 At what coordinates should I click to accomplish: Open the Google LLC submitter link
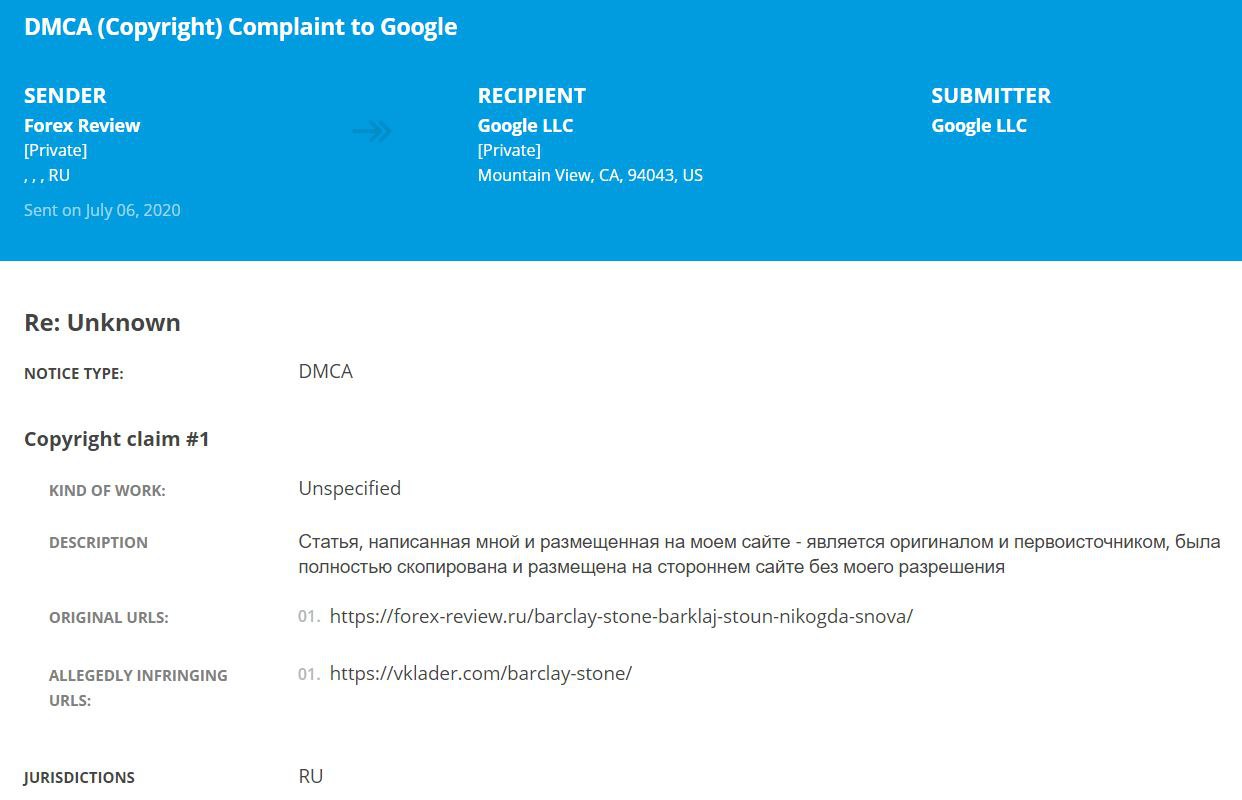(979, 125)
